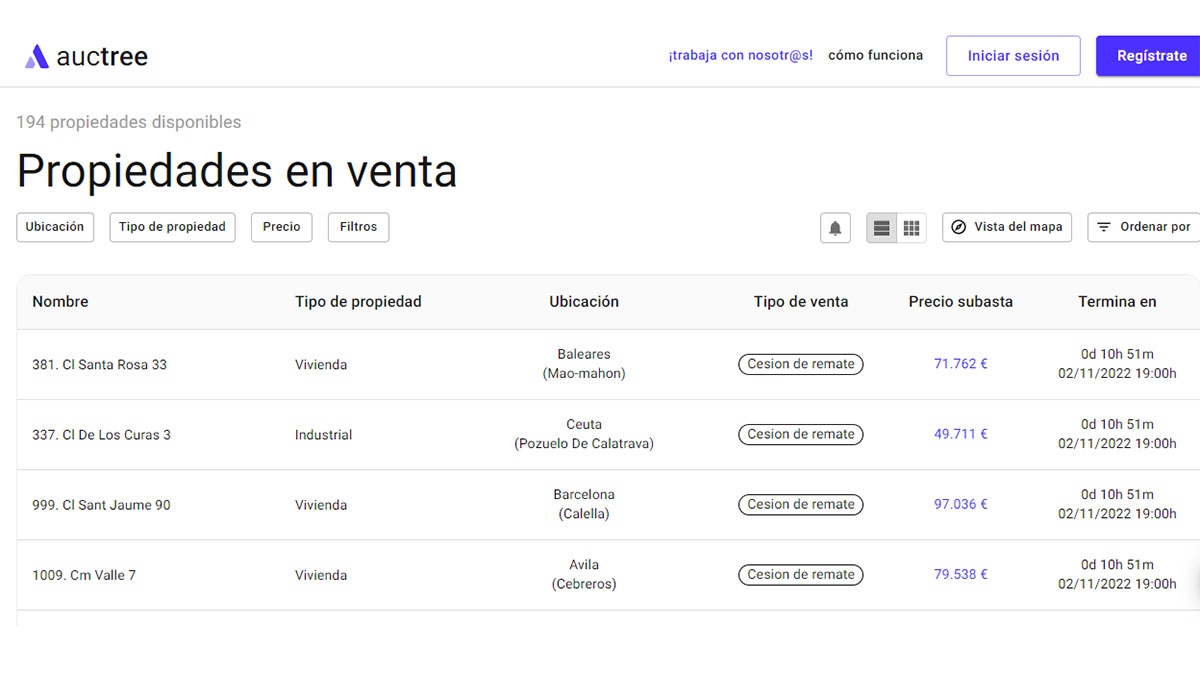Screen dimensions: 1200x675
Task: Open the Ubicación filter dropdown
Action: click(55, 227)
